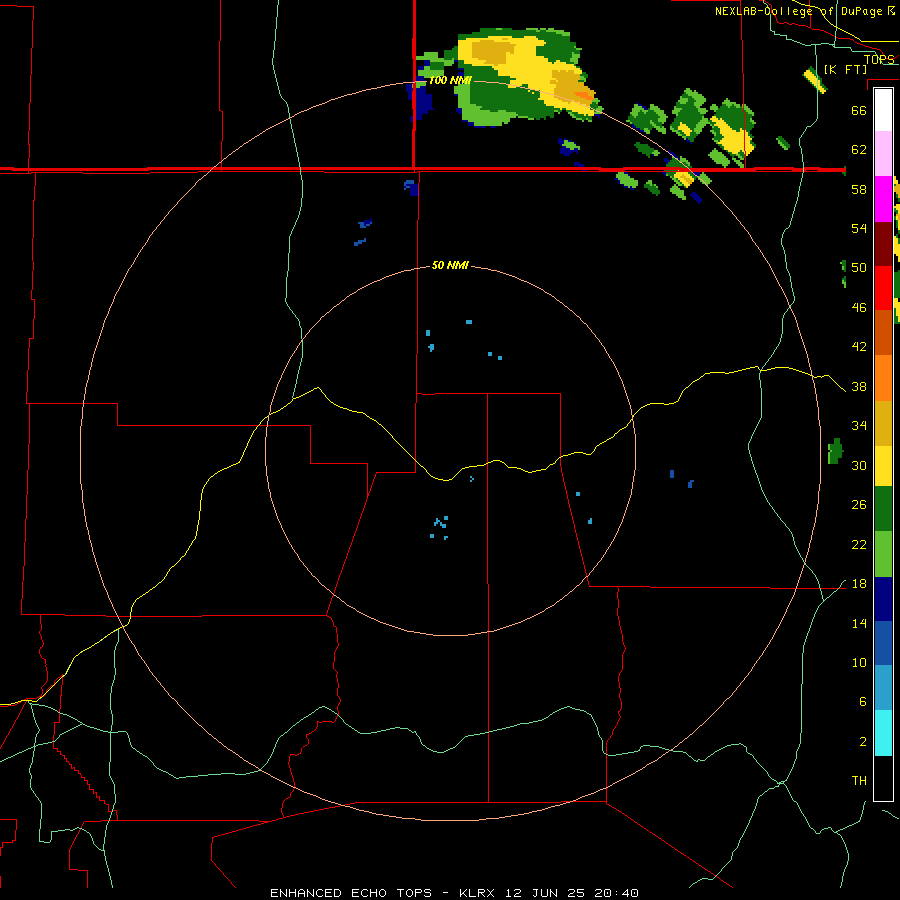Select the "54" legend value
The width and height of the screenshot is (900, 900).
click(859, 228)
